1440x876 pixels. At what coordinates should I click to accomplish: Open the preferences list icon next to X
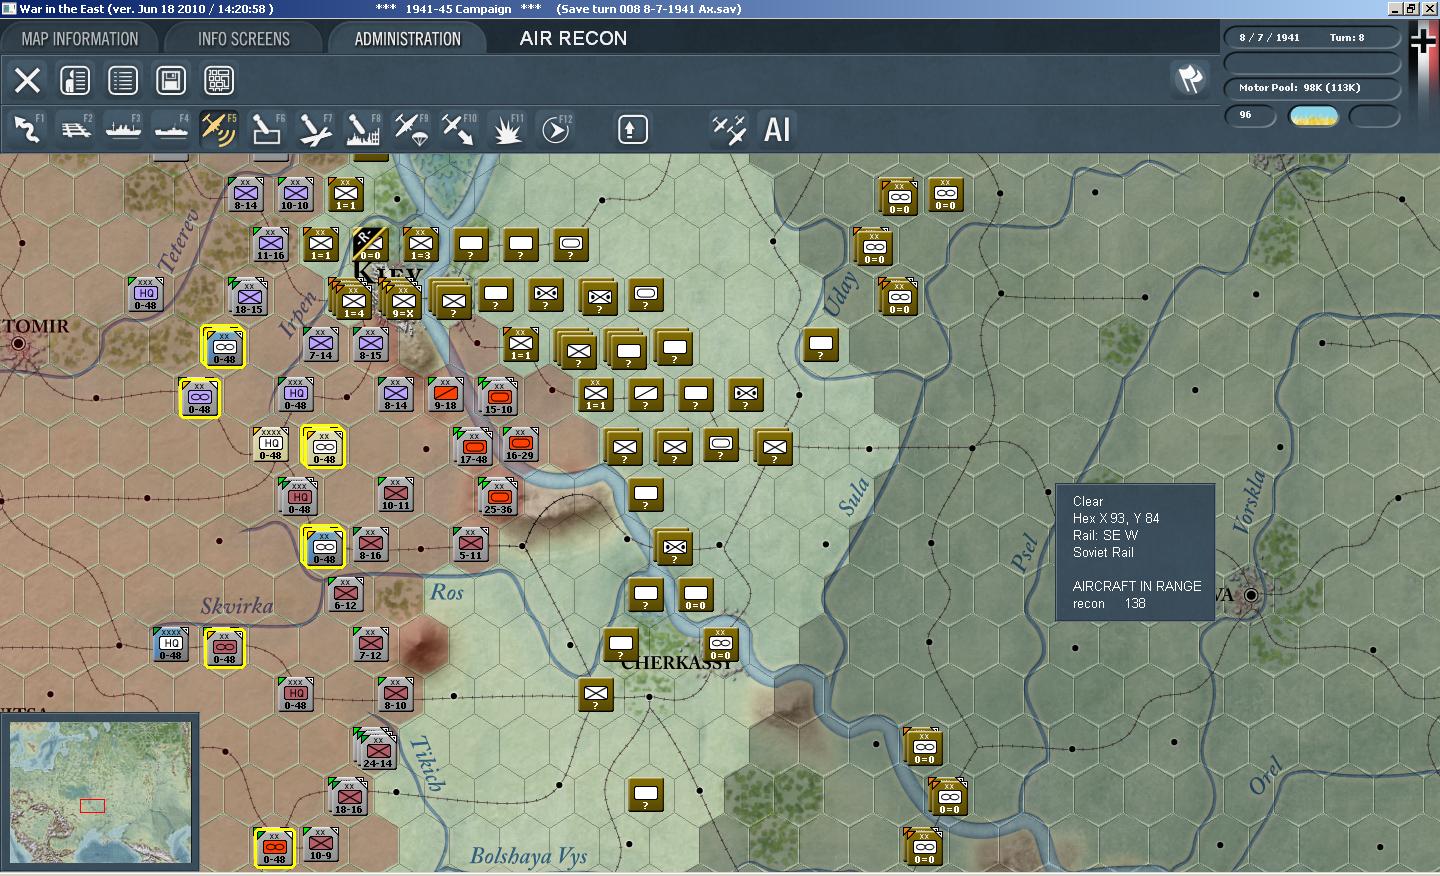click(x=75, y=80)
